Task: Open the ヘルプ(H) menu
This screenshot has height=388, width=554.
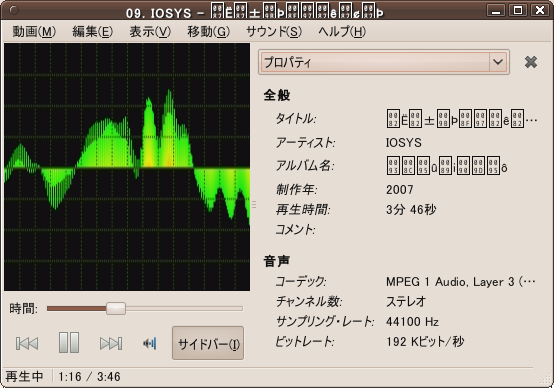Action: [342, 32]
